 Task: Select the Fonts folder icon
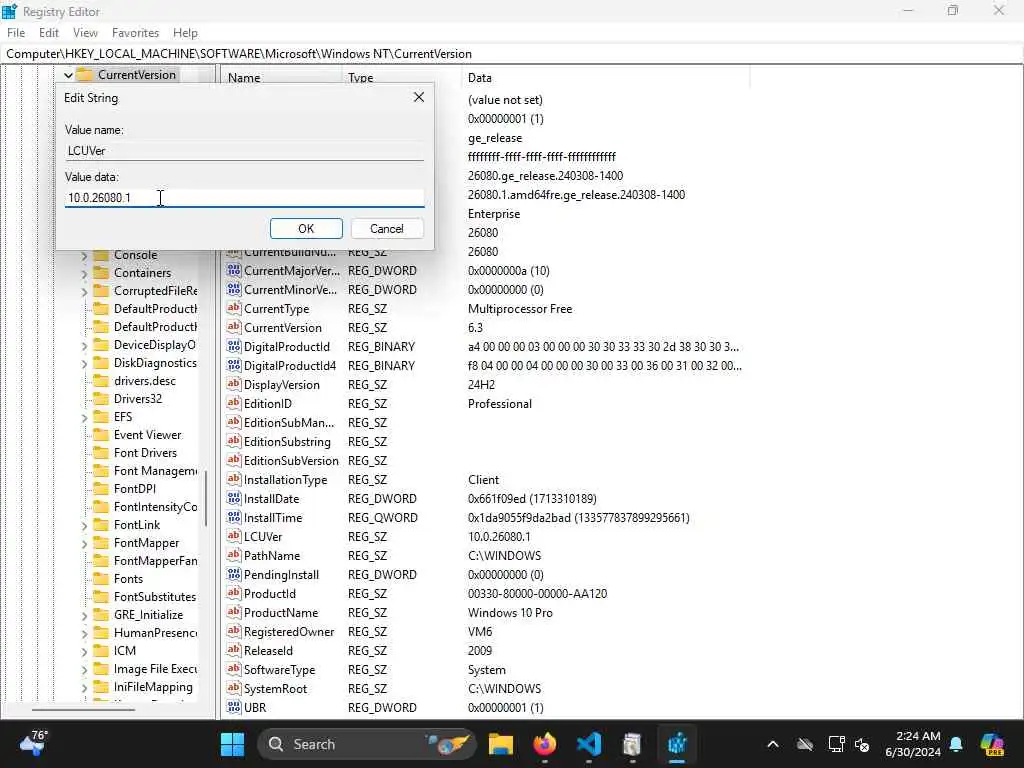101,579
